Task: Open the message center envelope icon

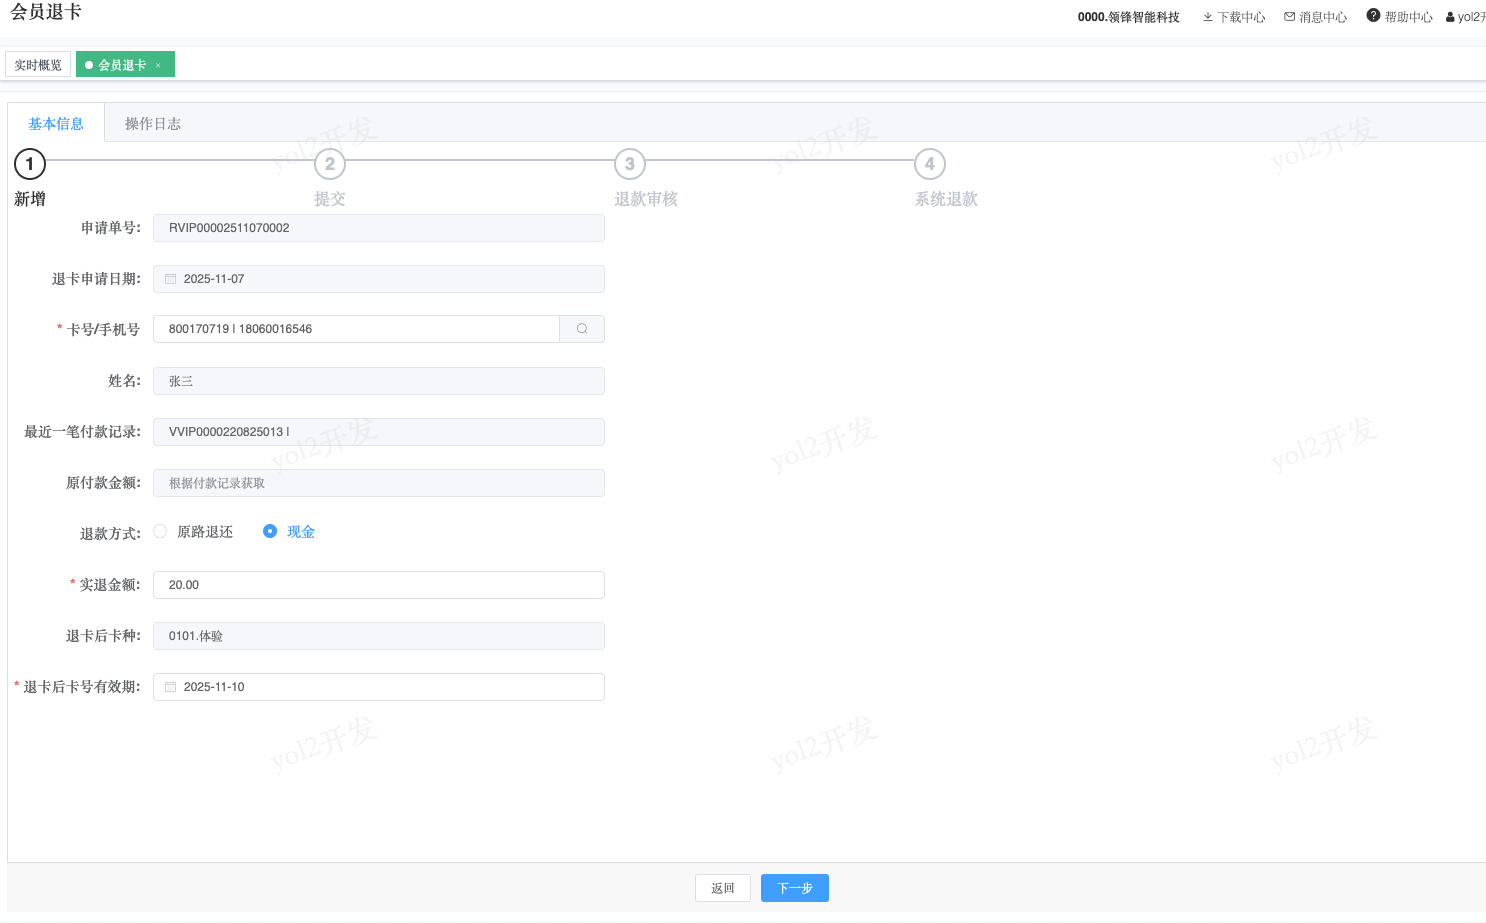Action: click(1290, 17)
